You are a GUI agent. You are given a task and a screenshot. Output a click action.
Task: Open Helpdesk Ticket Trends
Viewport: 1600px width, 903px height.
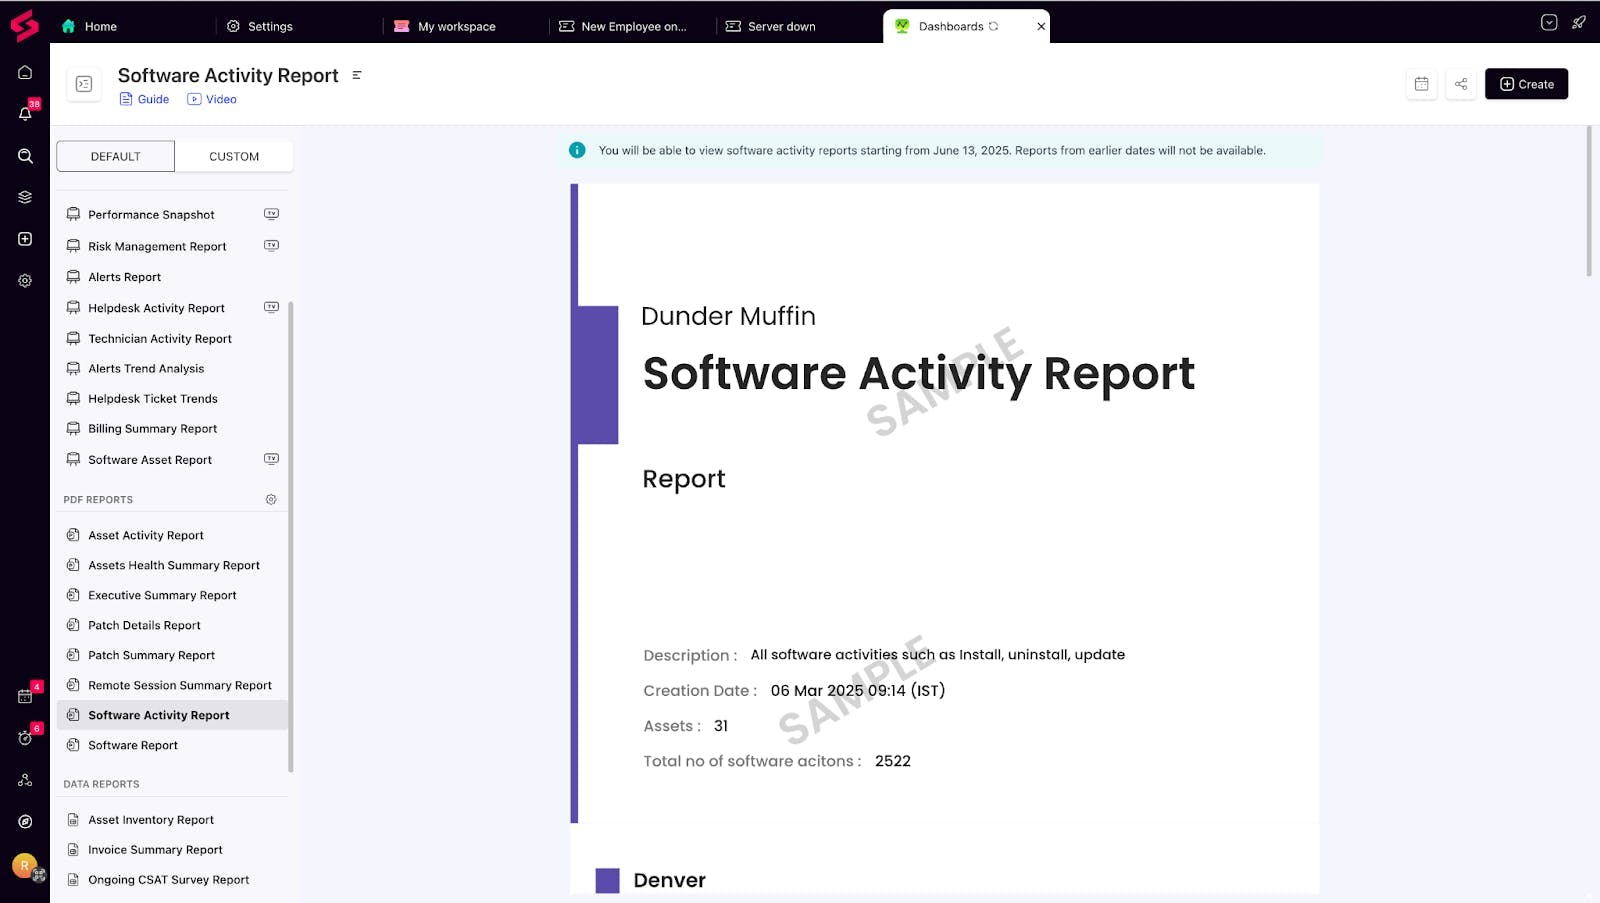153,399
